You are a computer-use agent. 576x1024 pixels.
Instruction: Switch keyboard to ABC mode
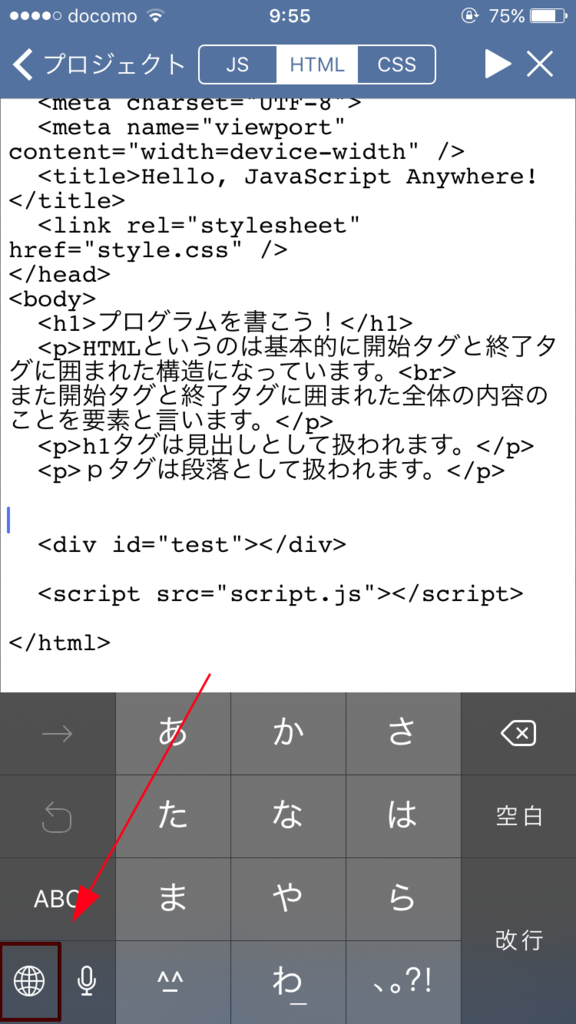click(57, 899)
